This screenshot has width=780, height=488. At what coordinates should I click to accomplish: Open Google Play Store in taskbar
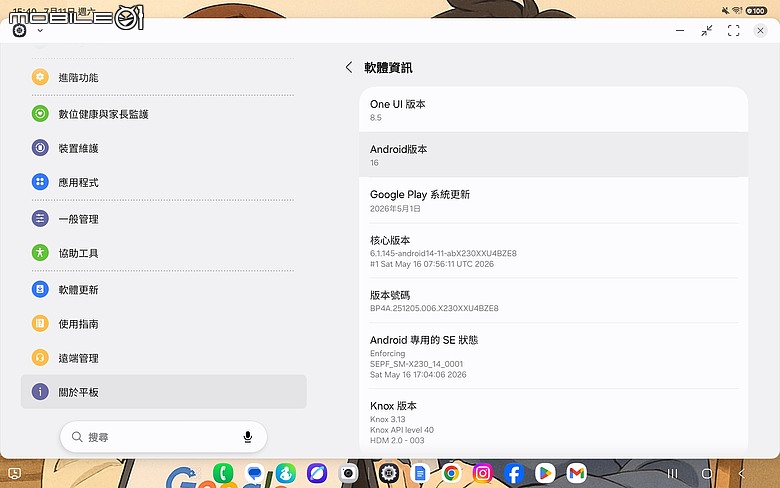[545, 473]
